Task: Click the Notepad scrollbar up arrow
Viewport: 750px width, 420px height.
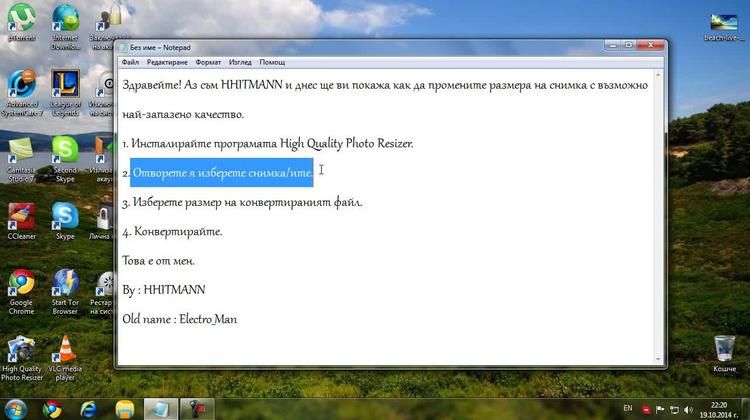Action: [x=658, y=75]
